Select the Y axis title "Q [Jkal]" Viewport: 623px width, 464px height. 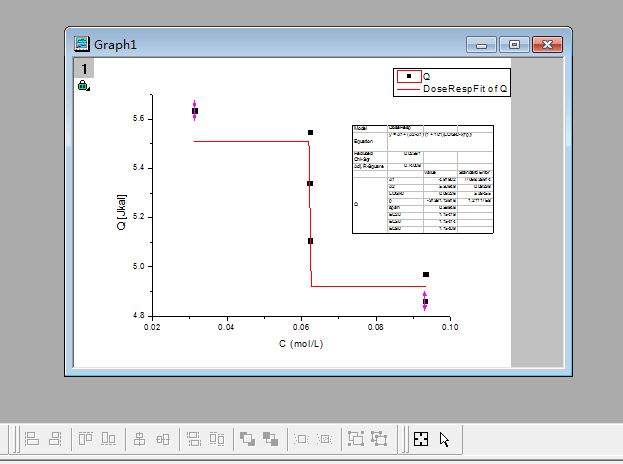pos(122,212)
